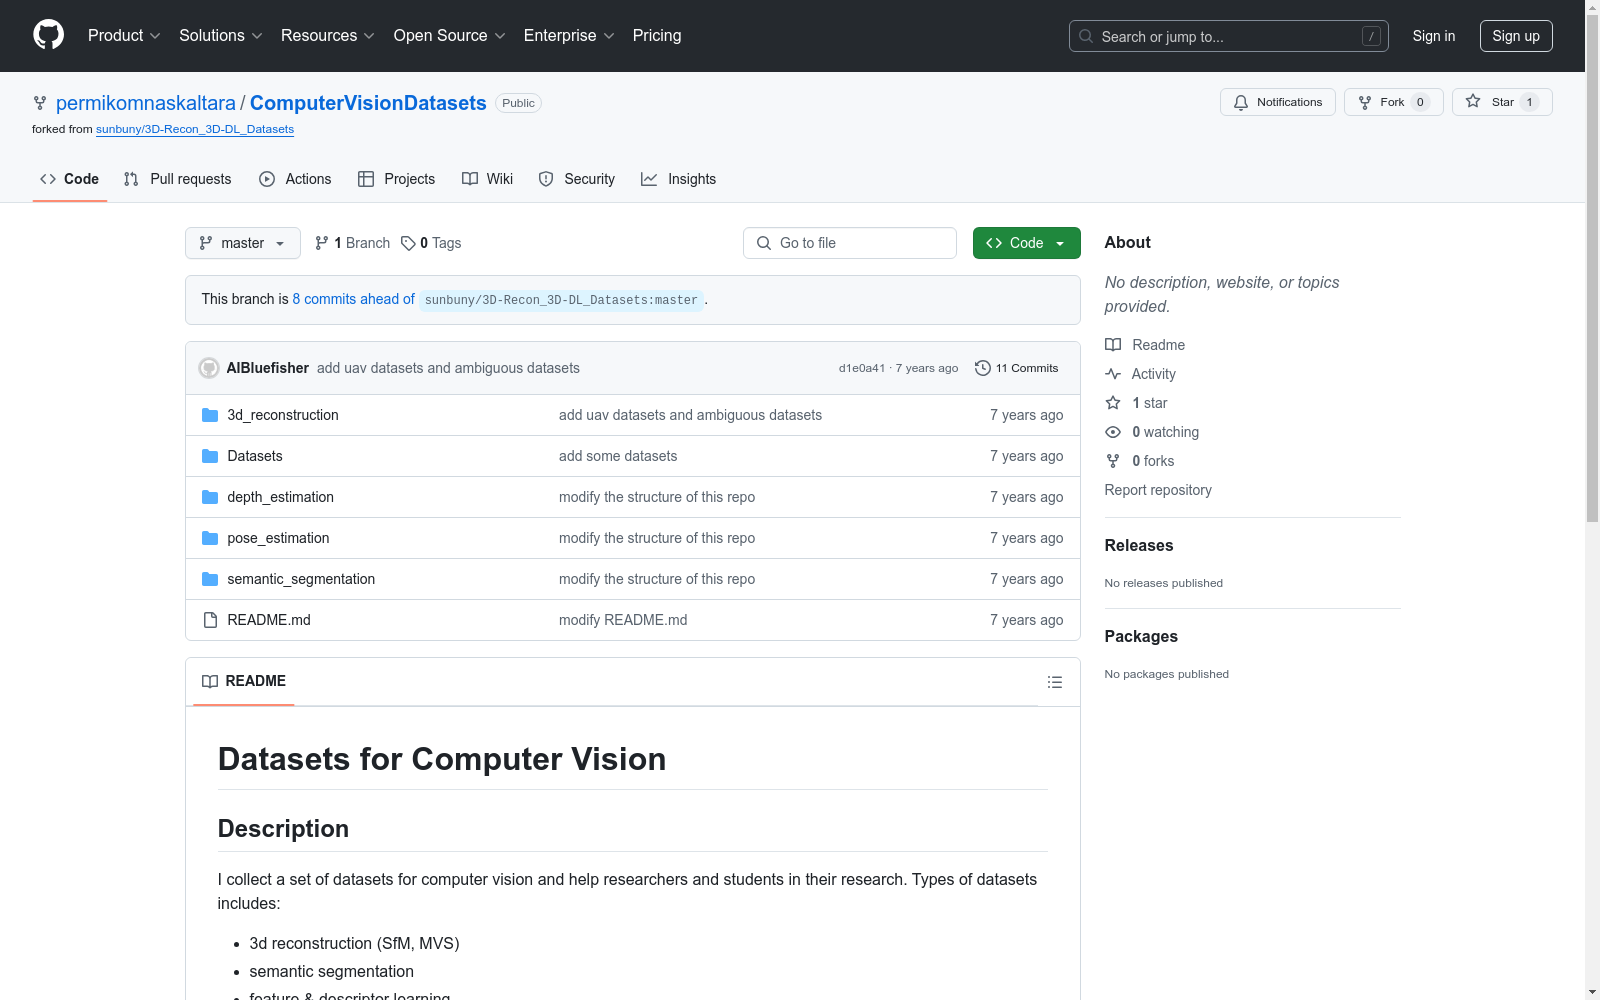View the 11 Commits history
1600x1000 pixels.
(1017, 368)
